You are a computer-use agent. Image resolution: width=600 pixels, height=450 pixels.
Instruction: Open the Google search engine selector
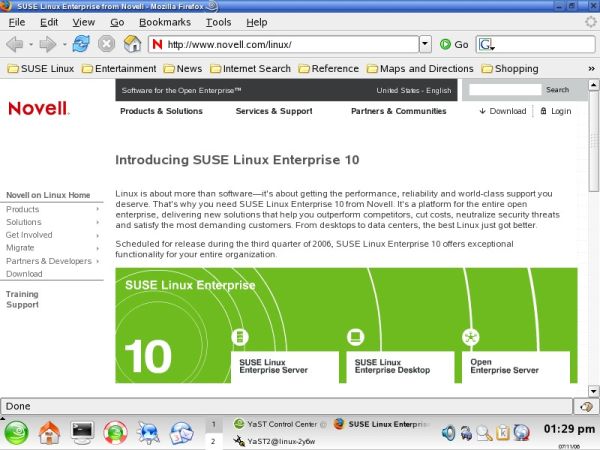pyautogui.click(x=487, y=45)
